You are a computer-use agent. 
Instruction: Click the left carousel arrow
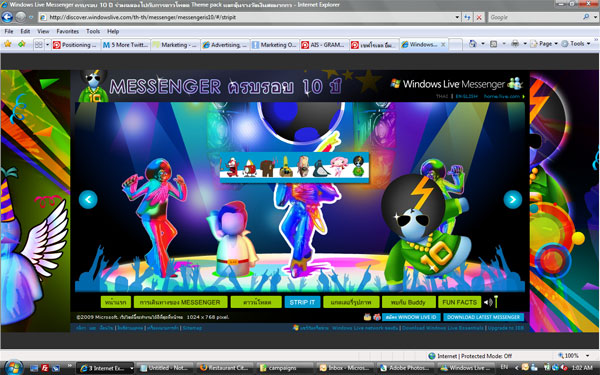click(88, 199)
